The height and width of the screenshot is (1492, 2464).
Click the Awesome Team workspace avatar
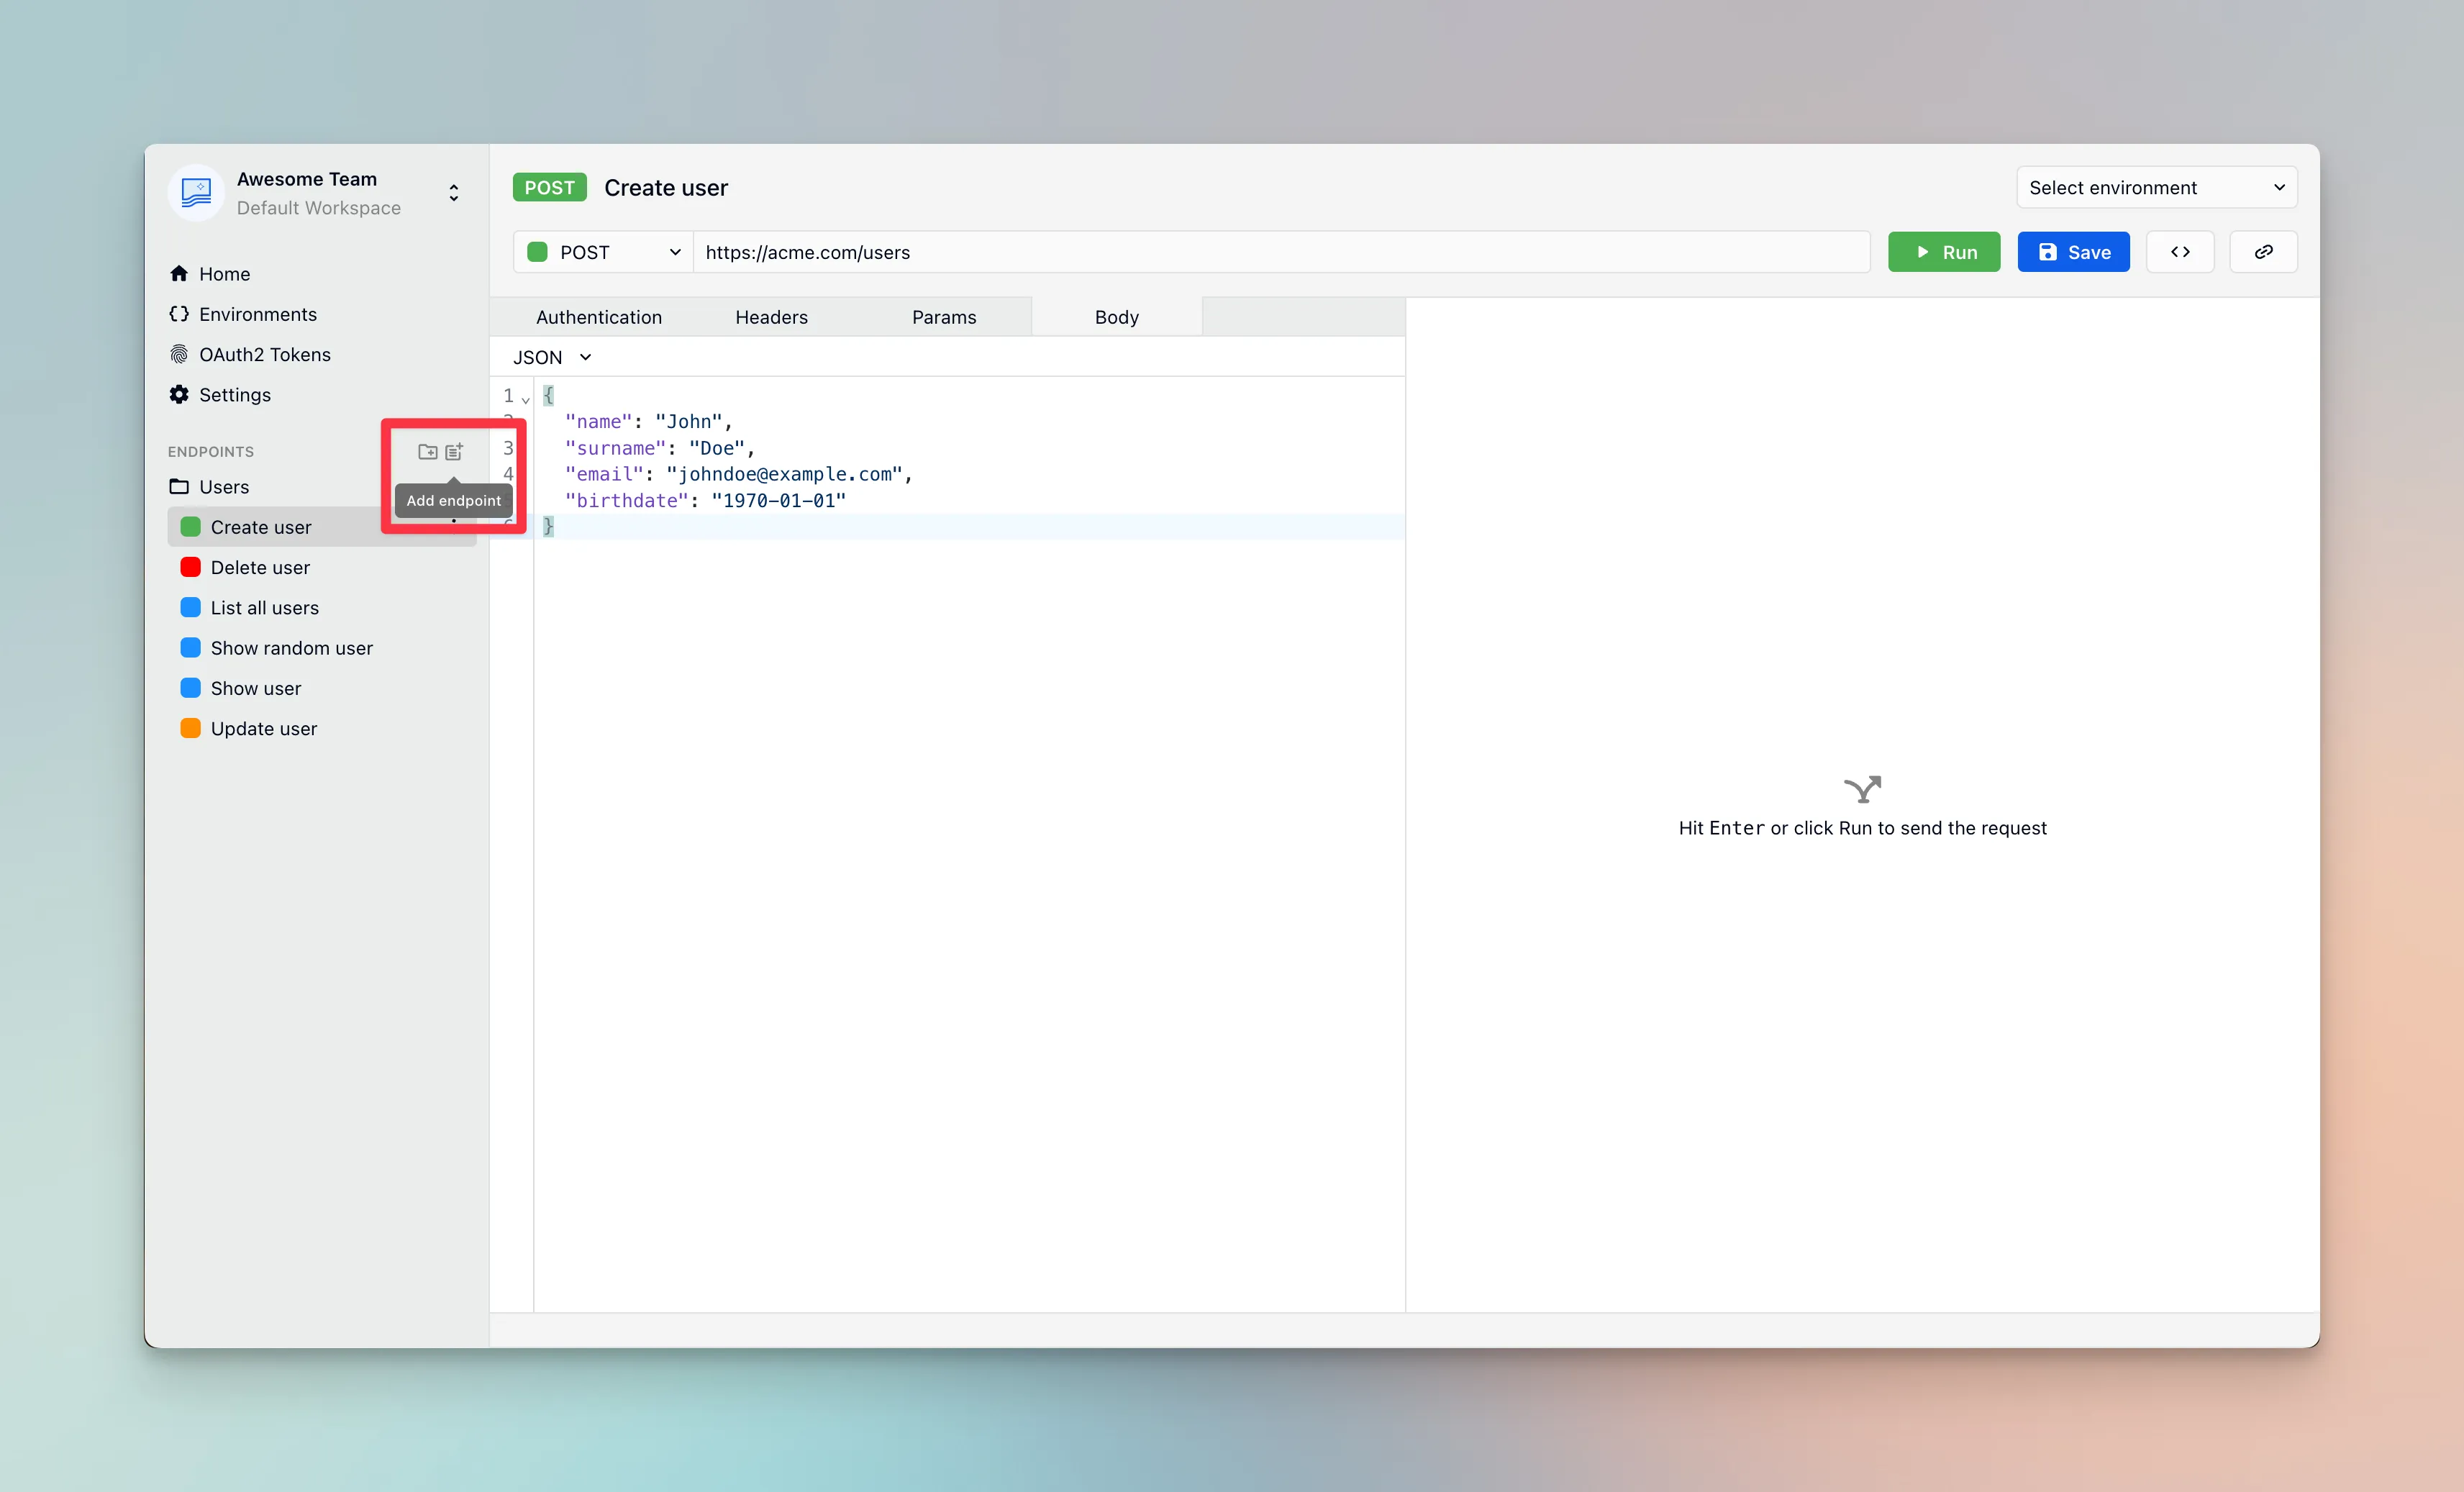(x=196, y=192)
